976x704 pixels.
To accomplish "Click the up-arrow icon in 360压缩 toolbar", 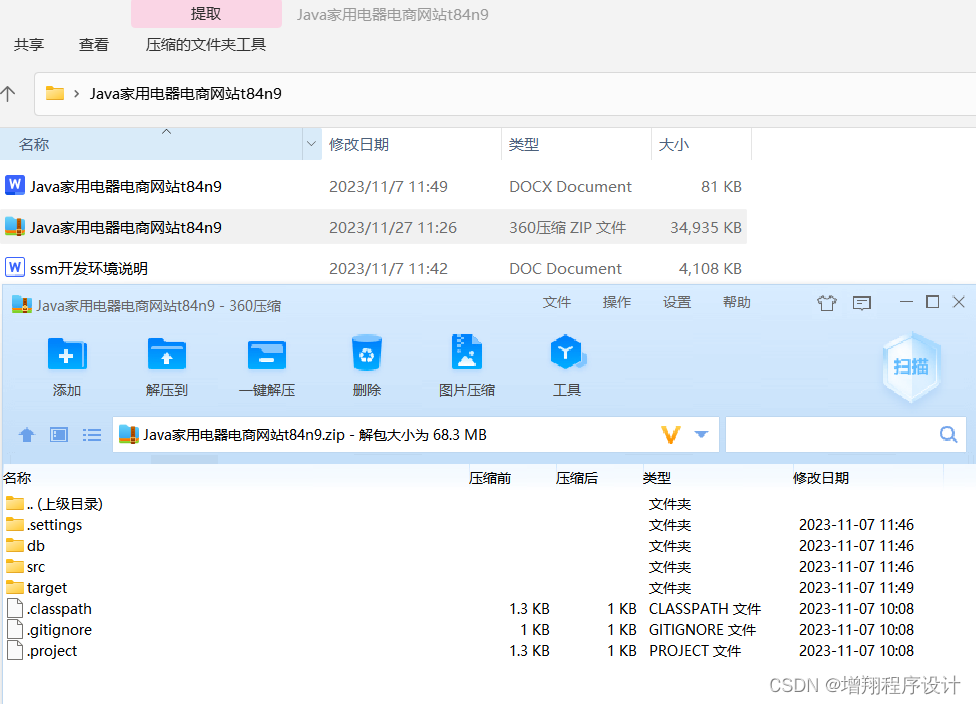I will point(27,434).
